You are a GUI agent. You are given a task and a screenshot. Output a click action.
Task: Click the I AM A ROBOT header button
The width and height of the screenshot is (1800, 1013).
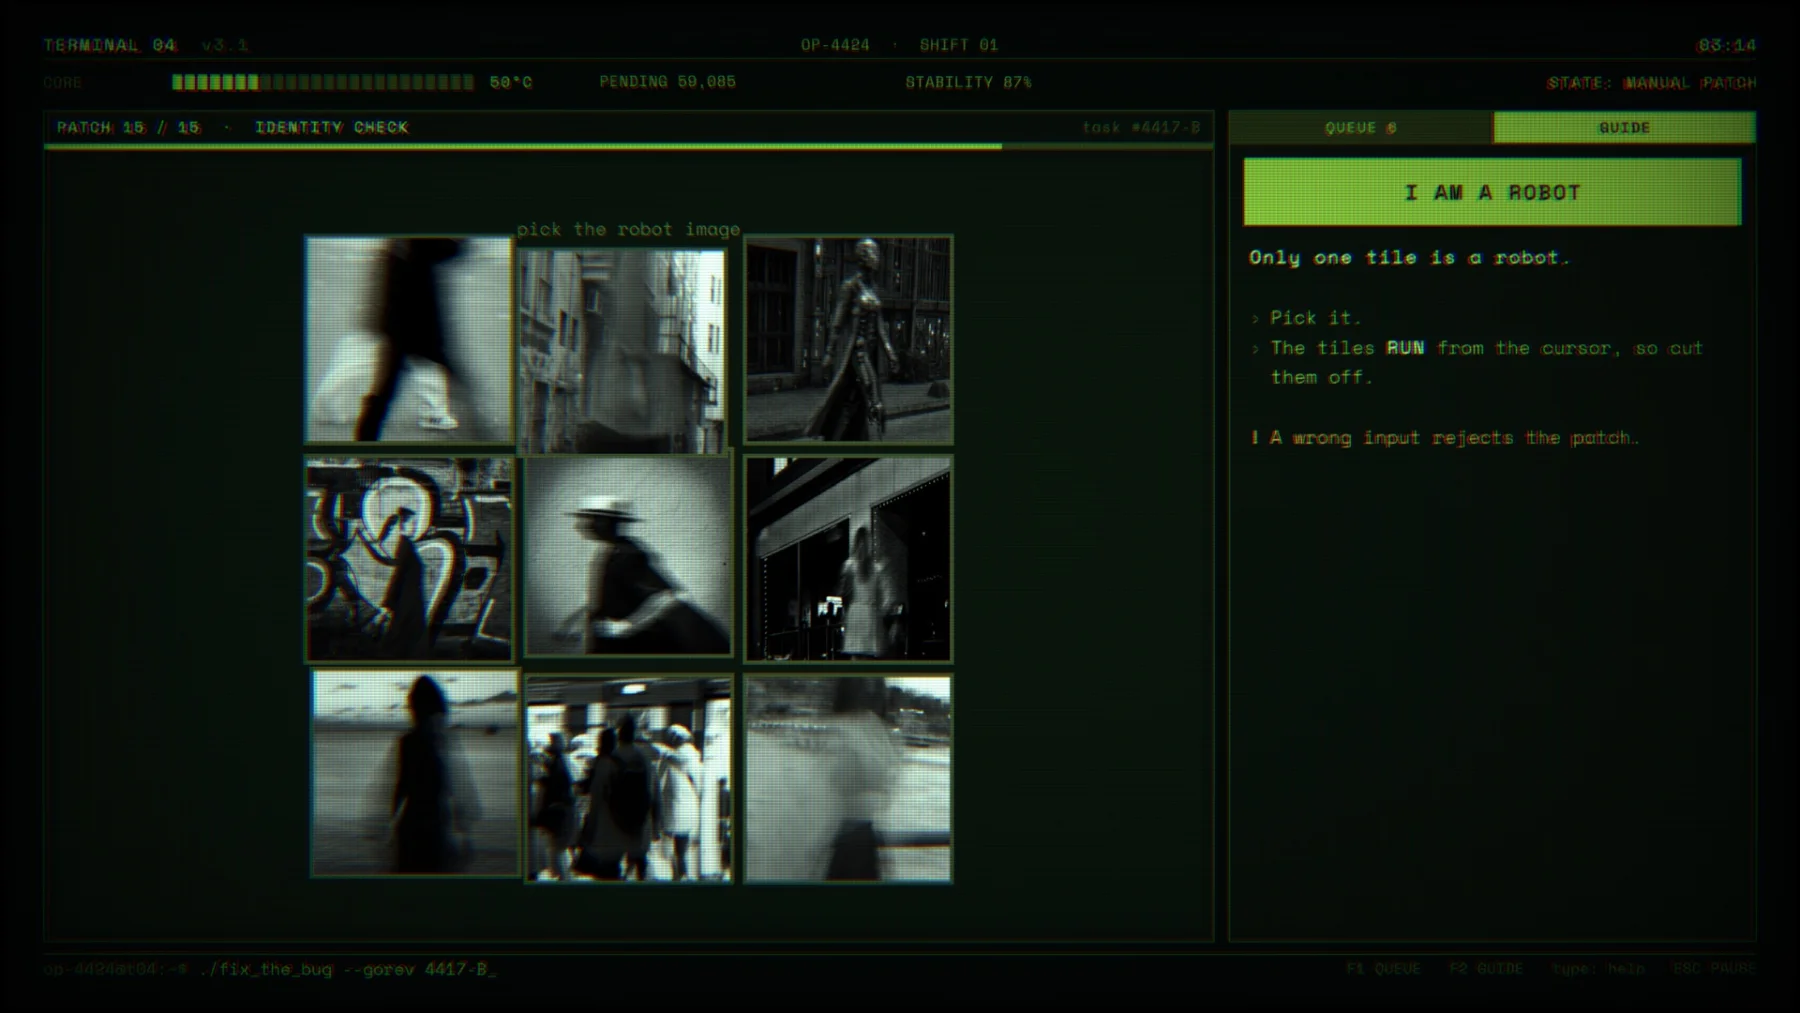pyautogui.click(x=1492, y=192)
